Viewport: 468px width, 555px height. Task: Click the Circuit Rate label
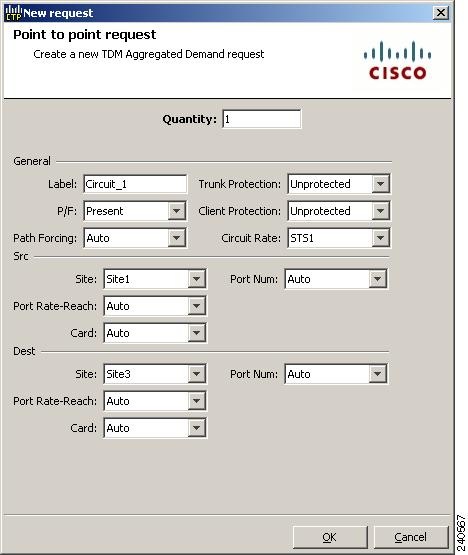pyautogui.click(x=251, y=238)
